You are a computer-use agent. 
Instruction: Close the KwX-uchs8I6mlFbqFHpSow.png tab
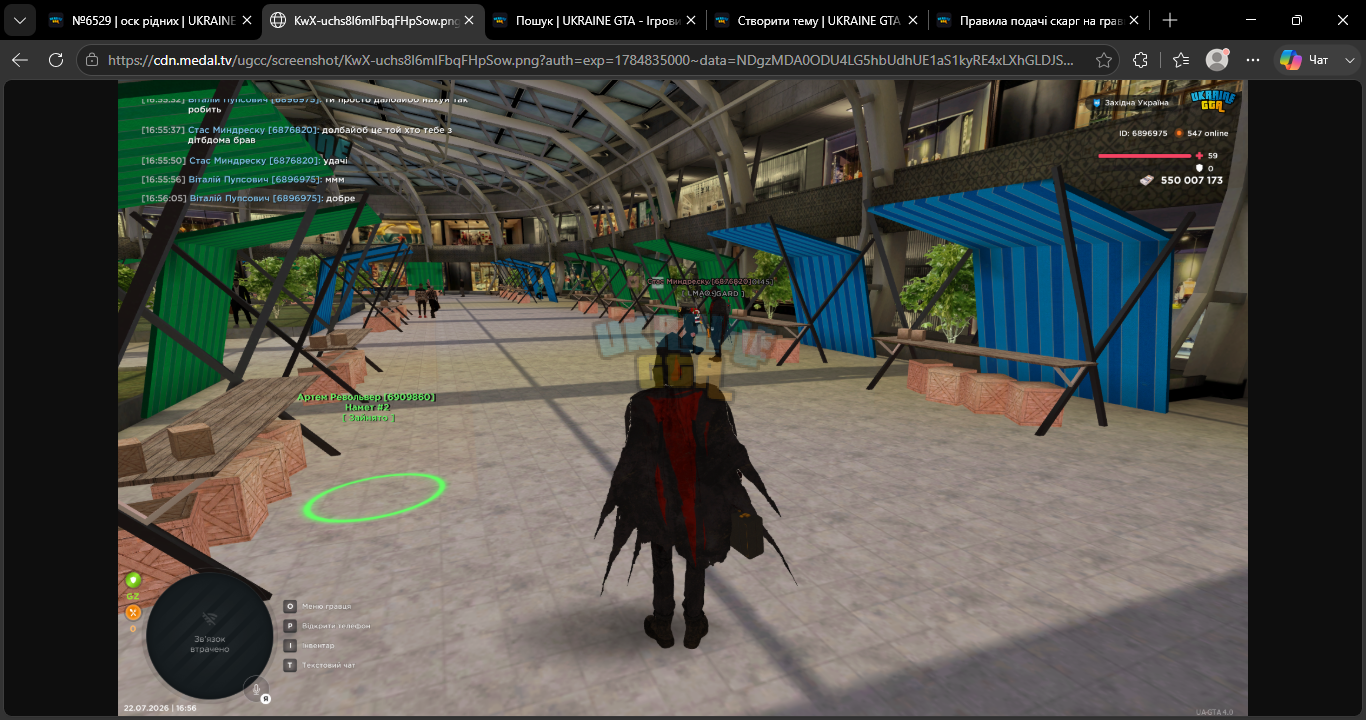(x=469, y=20)
